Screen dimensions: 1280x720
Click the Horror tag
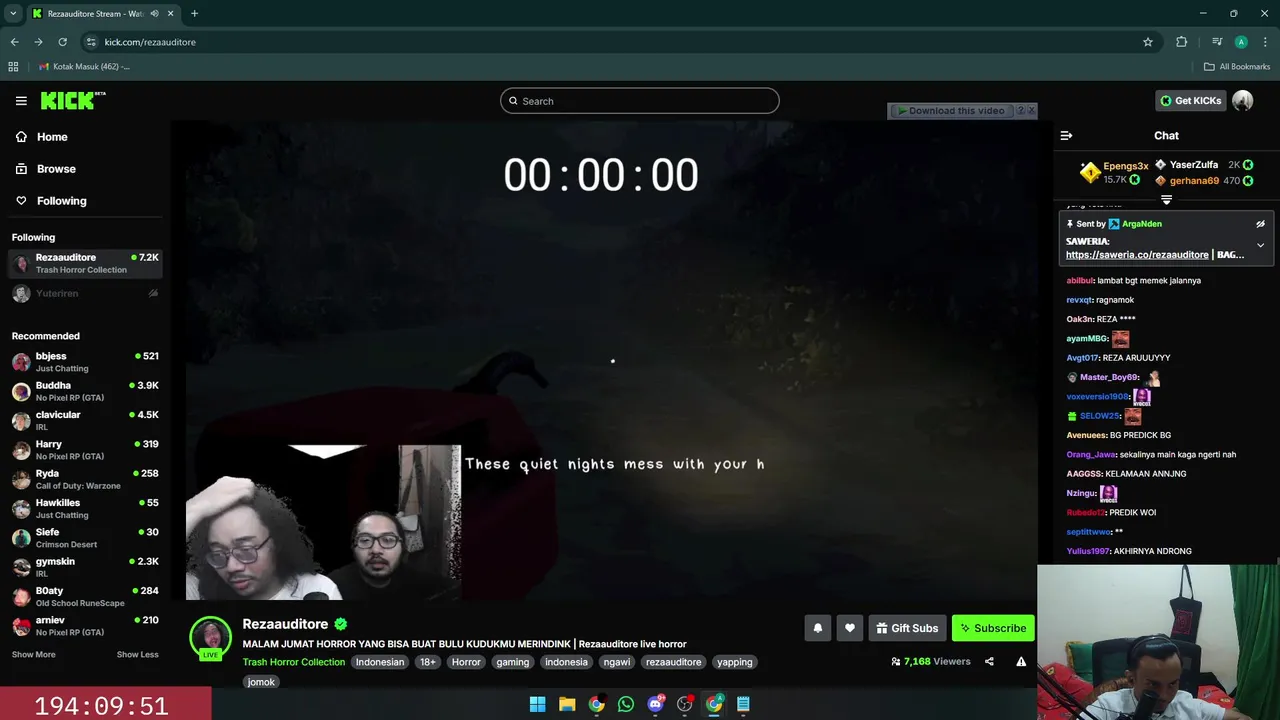tap(466, 662)
